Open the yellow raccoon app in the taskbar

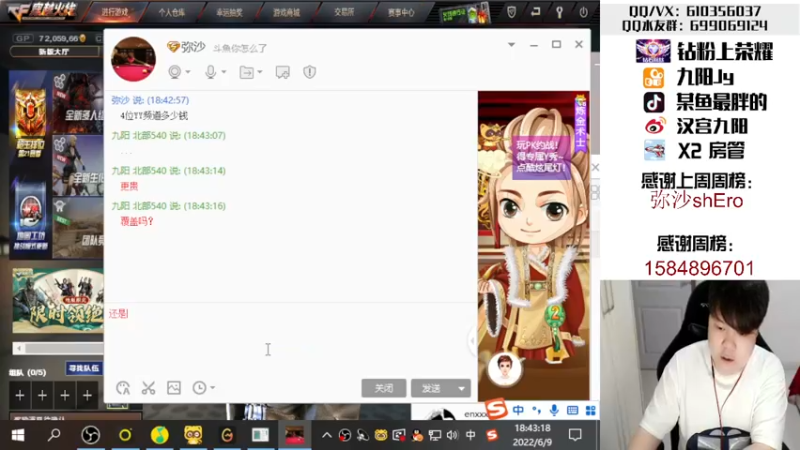(x=193, y=435)
